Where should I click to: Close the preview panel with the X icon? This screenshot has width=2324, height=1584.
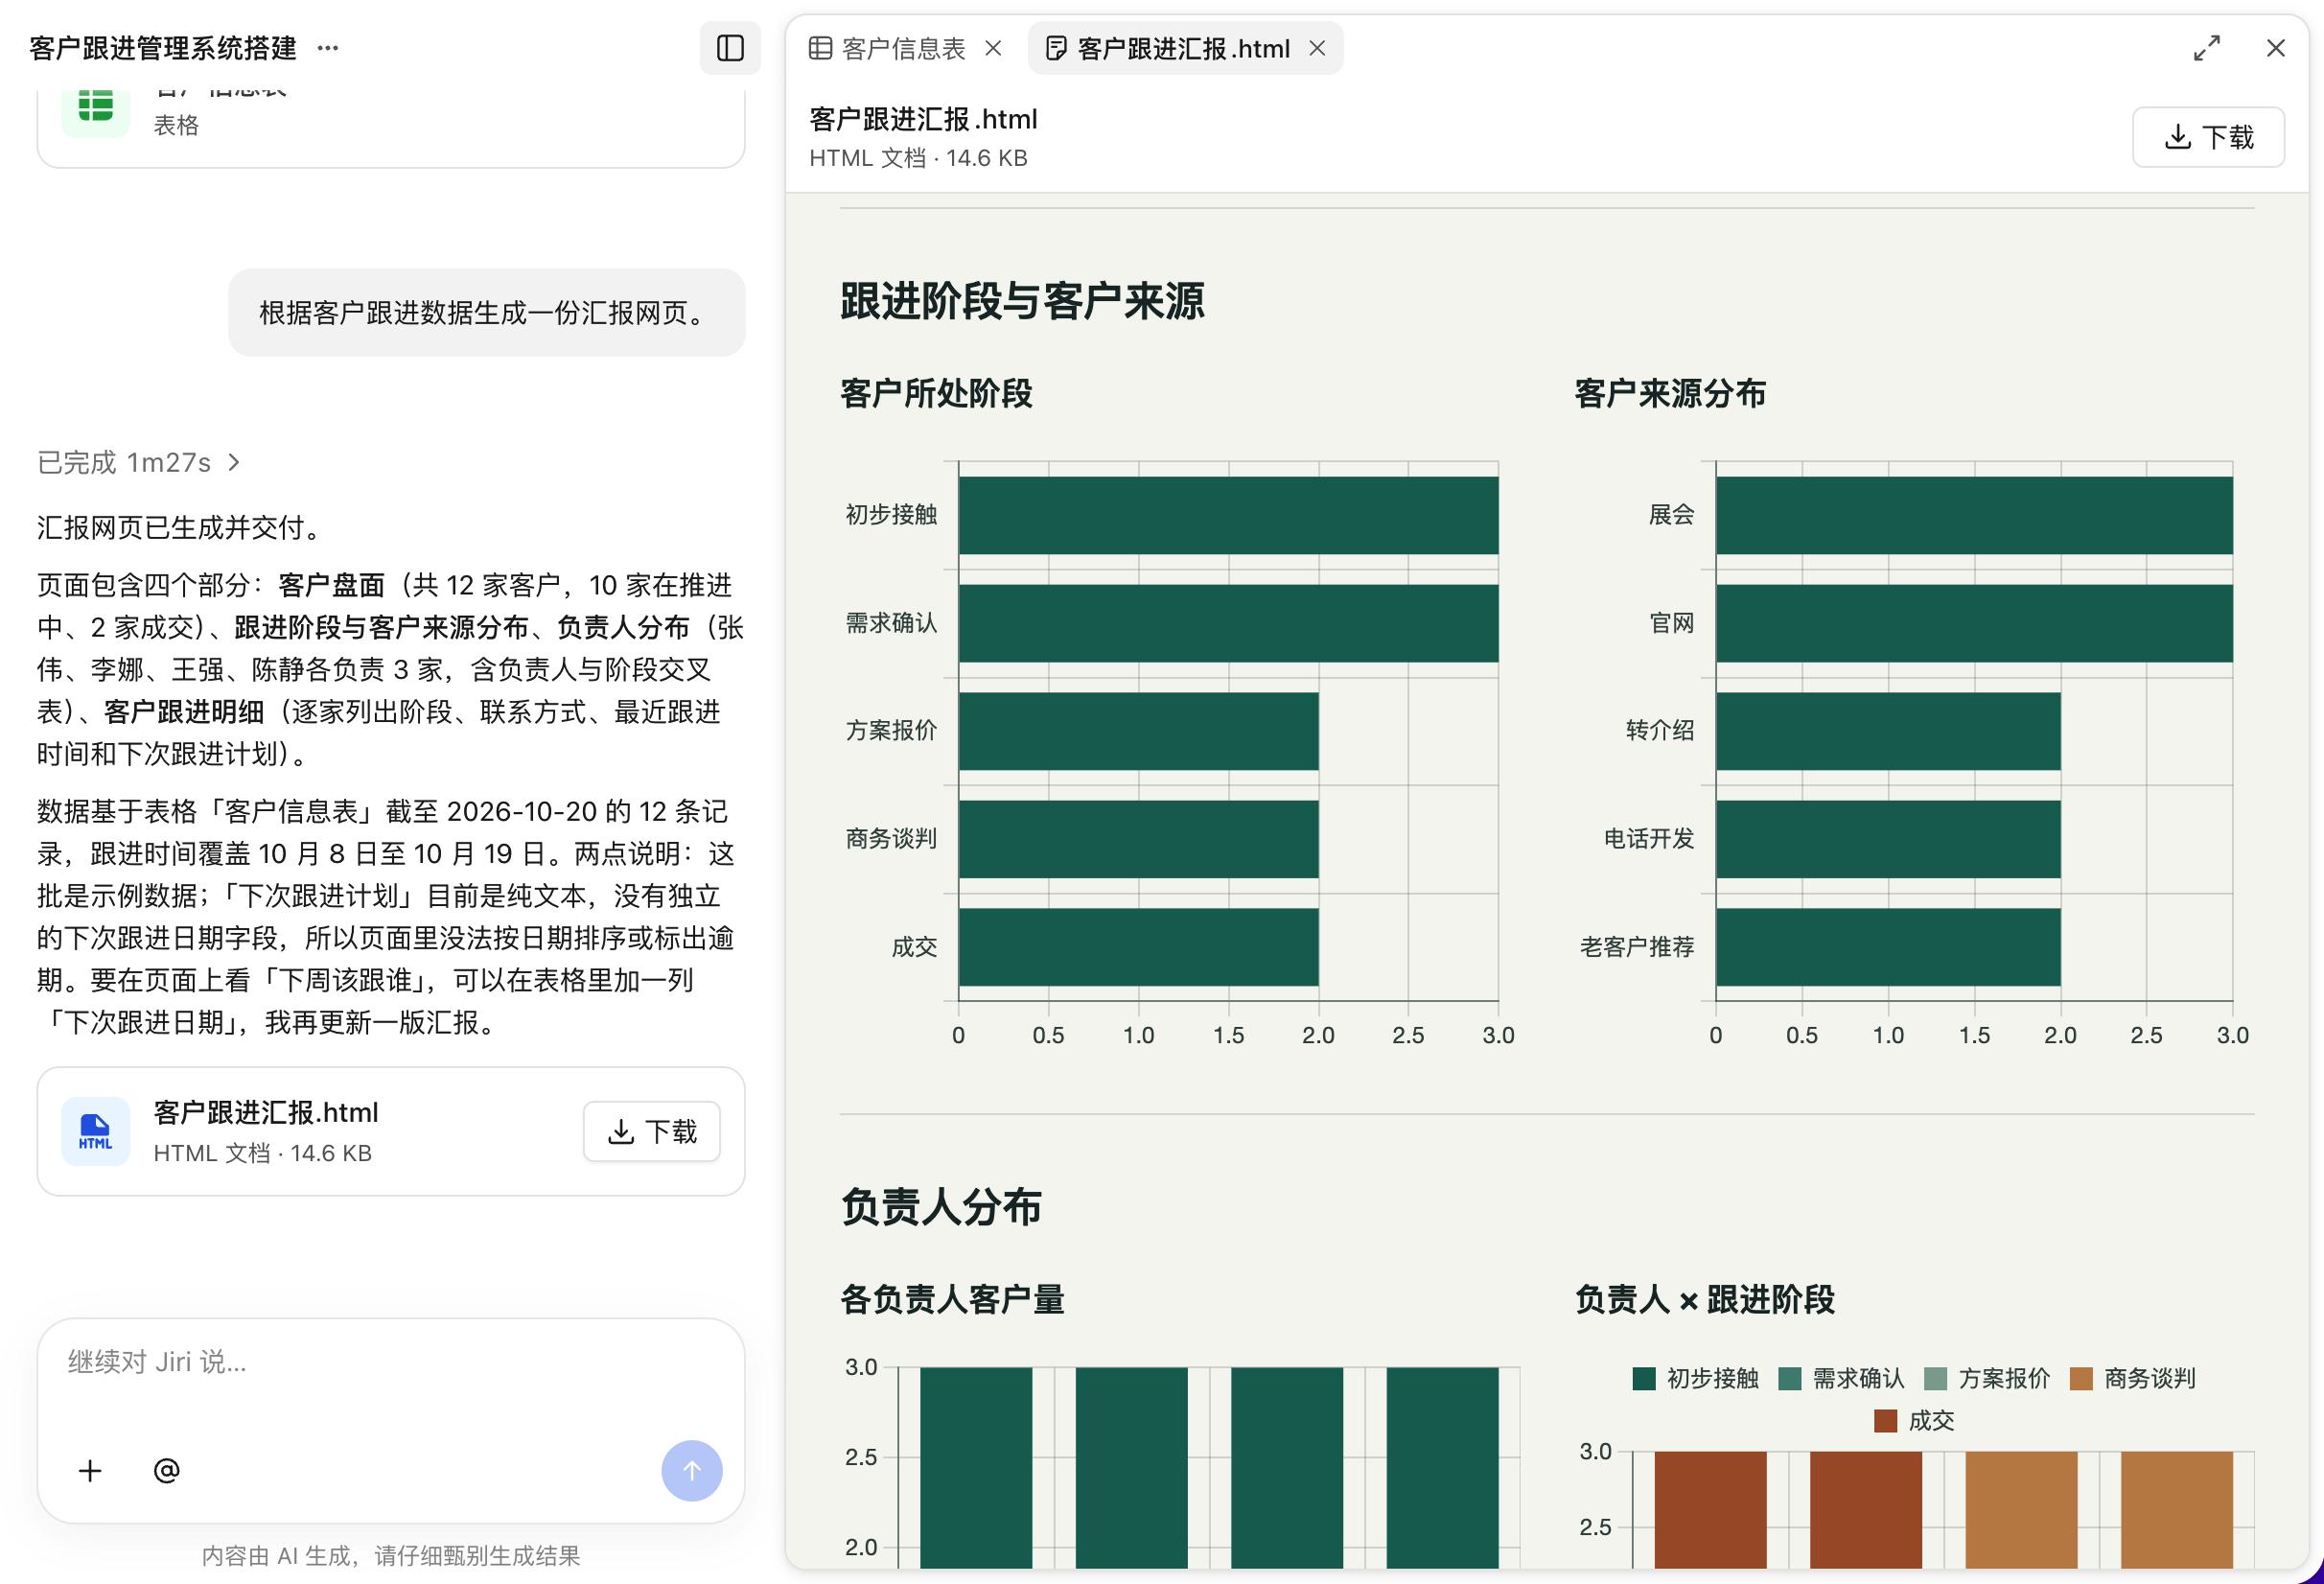(x=2276, y=48)
